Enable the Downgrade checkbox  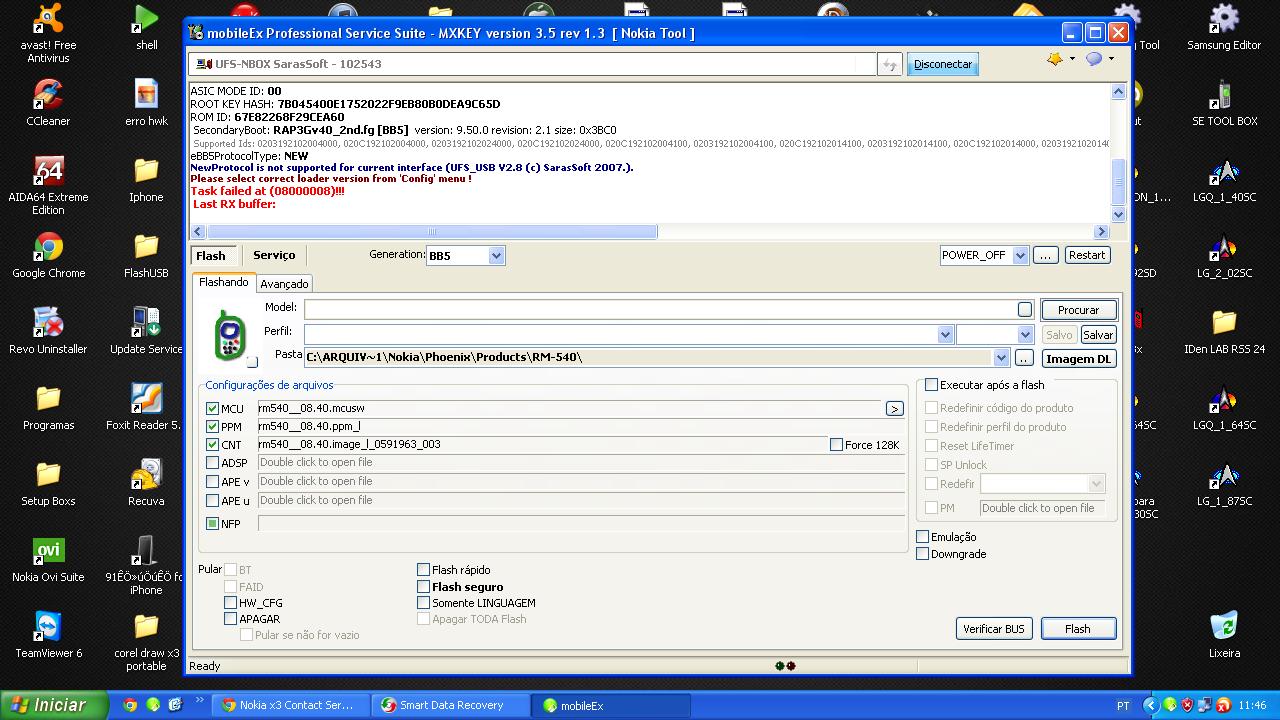coord(922,554)
